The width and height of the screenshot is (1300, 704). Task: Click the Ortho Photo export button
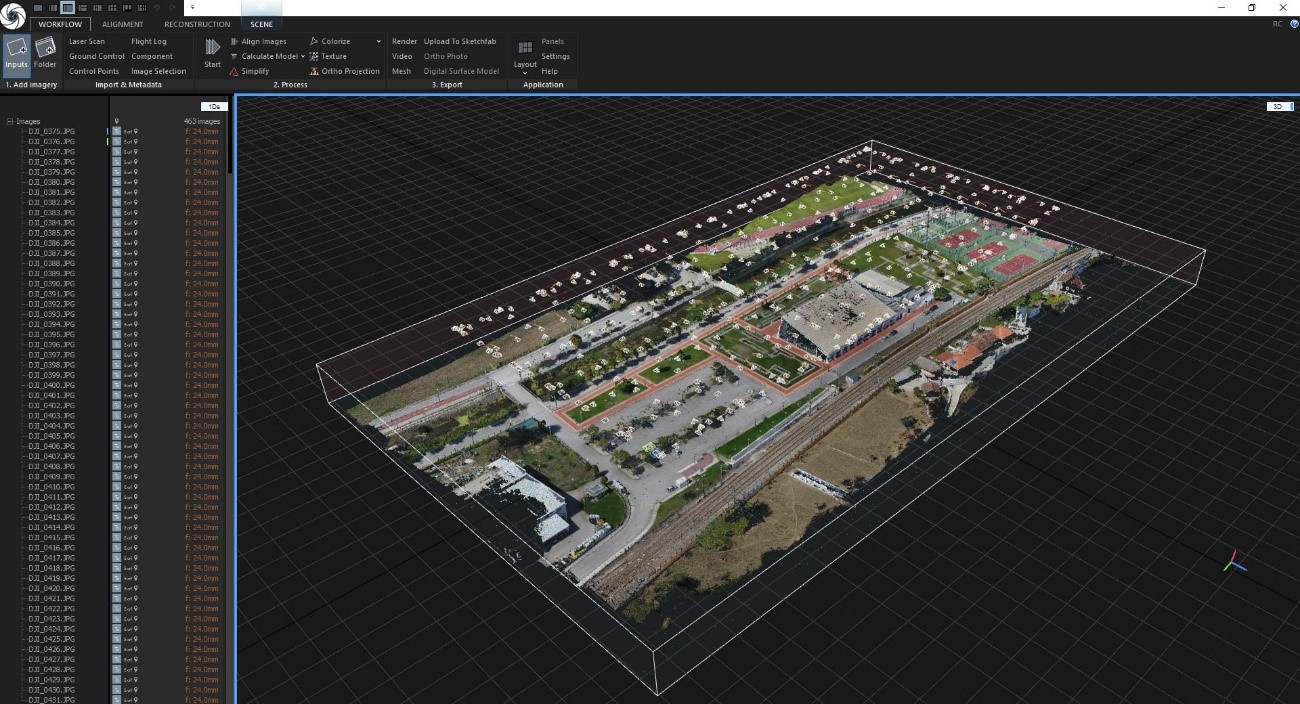(446, 57)
